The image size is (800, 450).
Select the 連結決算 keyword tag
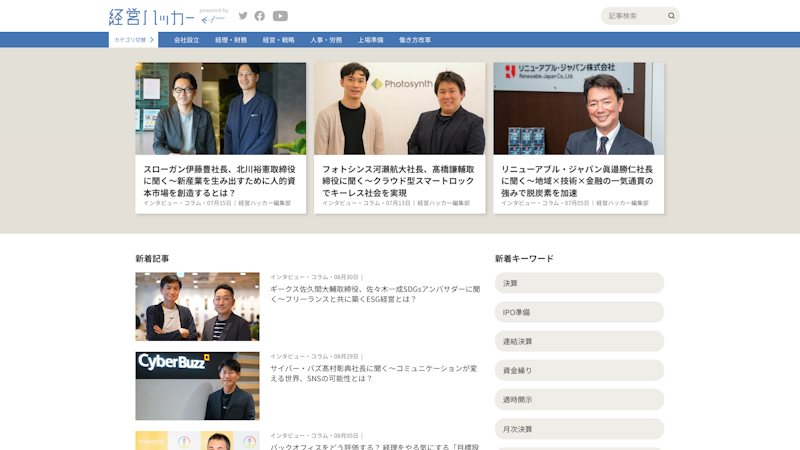[x=579, y=341]
